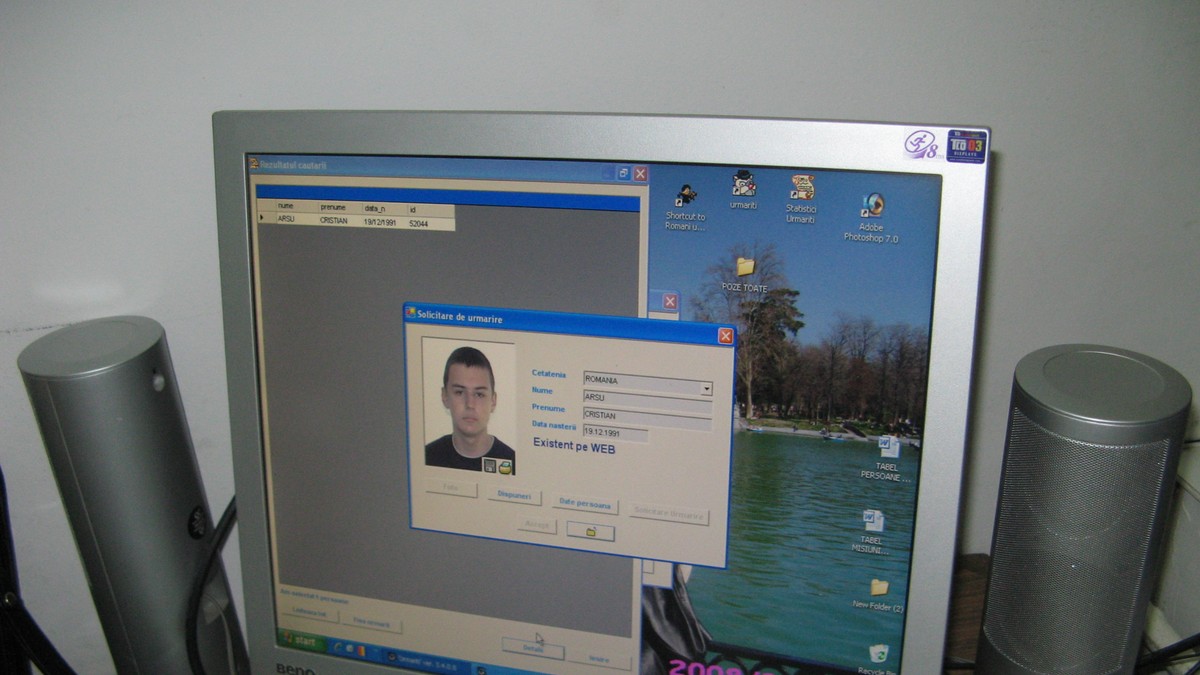
Task: Click the data_n column header
Action: click(x=382, y=209)
